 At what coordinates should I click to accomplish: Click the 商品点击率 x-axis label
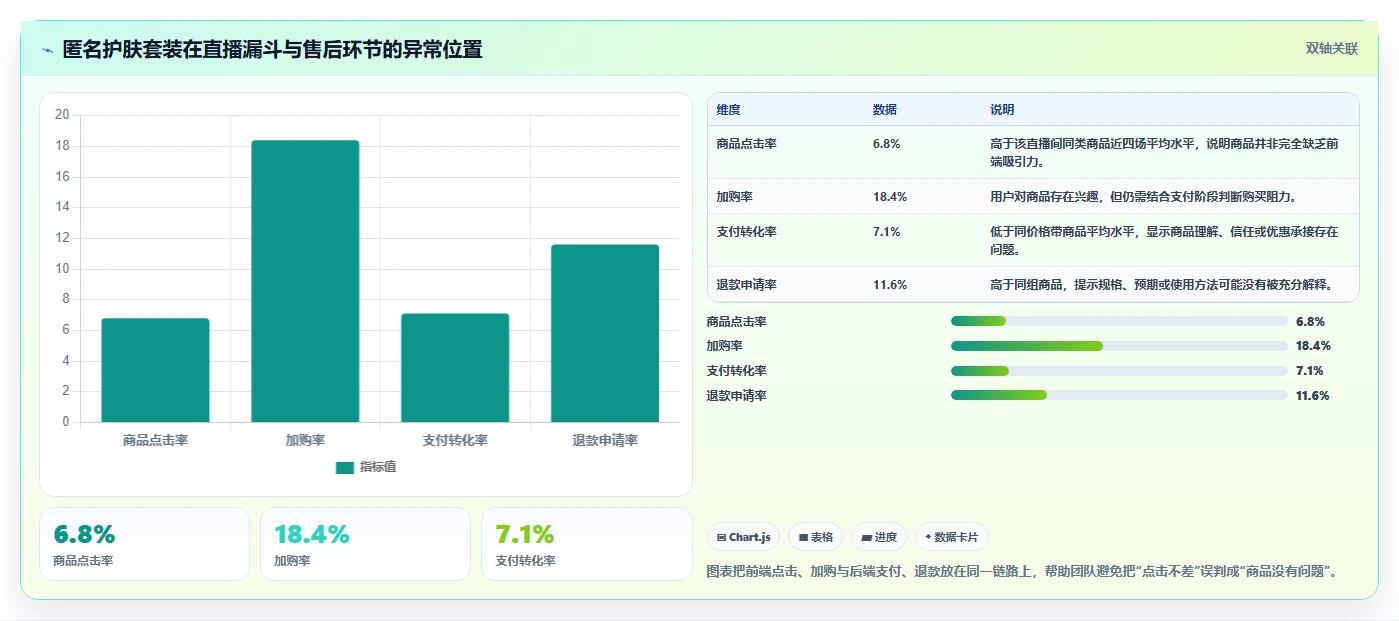click(155, 440)
